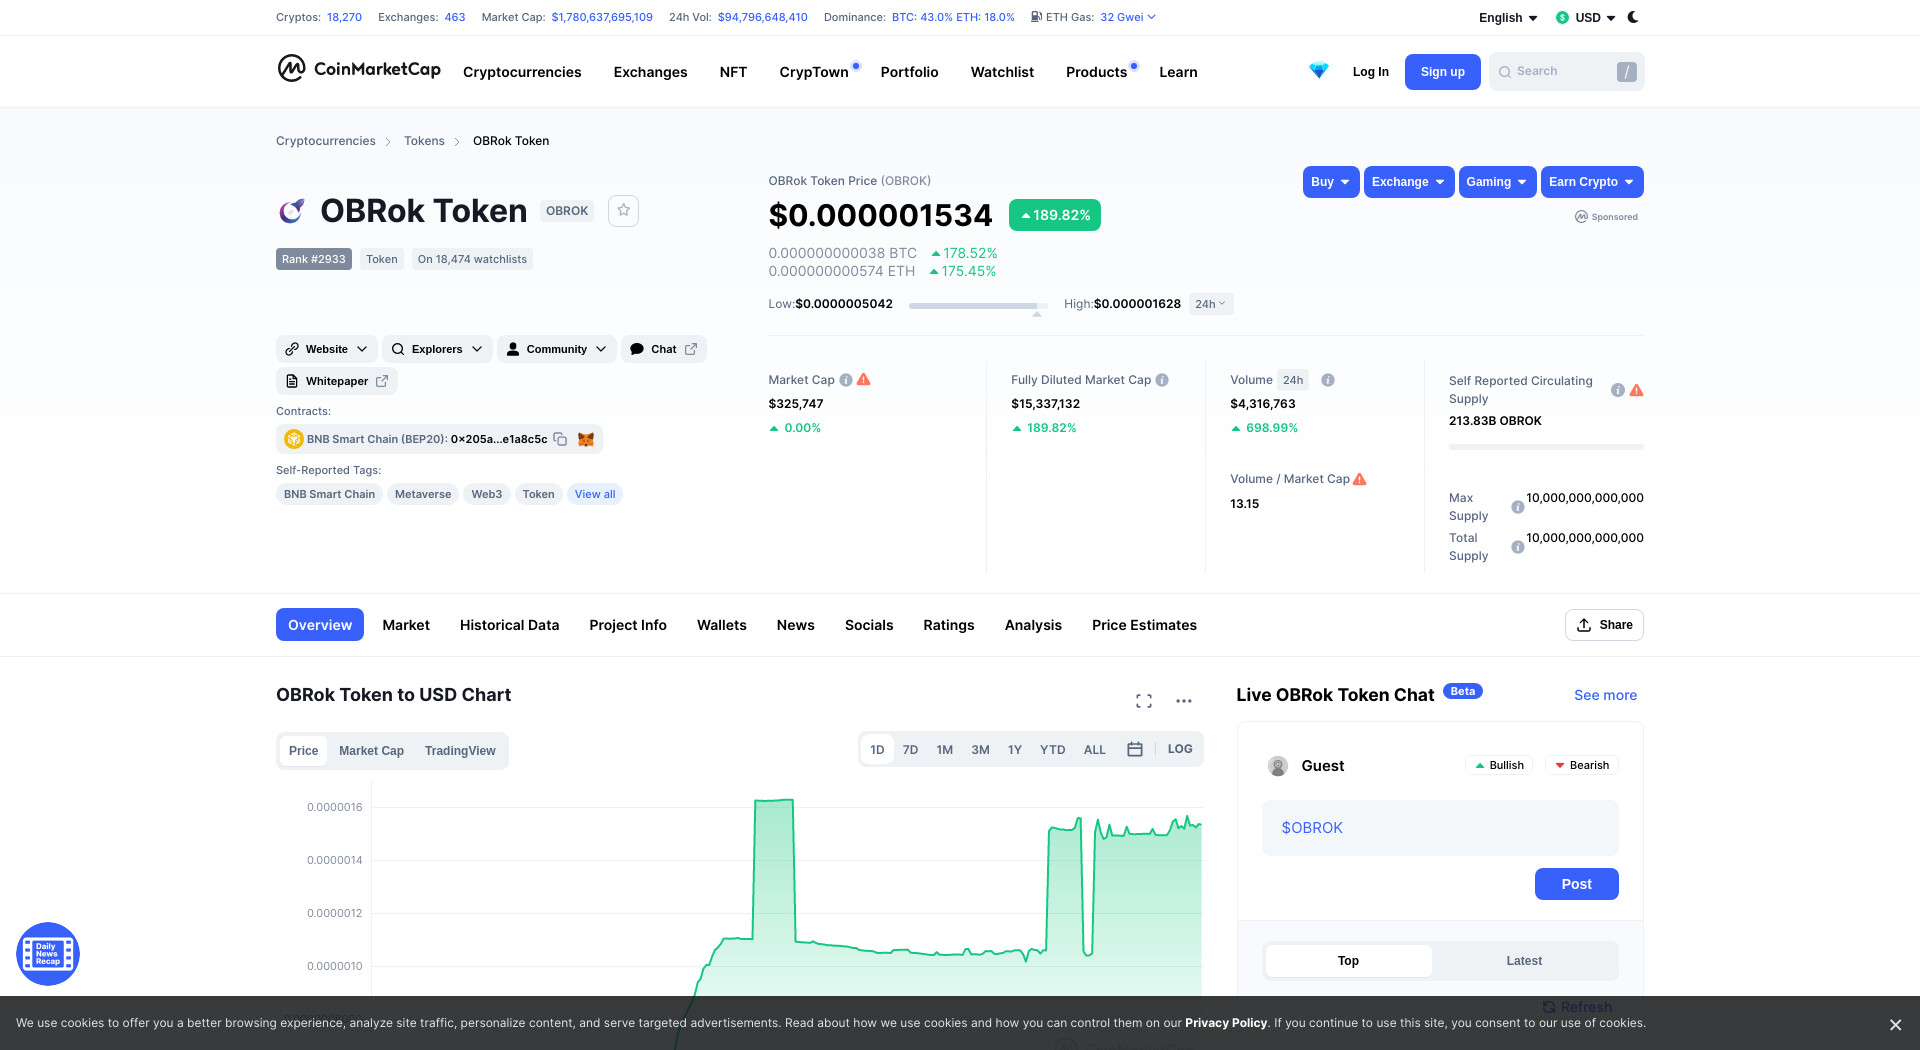The image size is (1920, 1050).
Task: Post the chat message
Action: 1576,884
